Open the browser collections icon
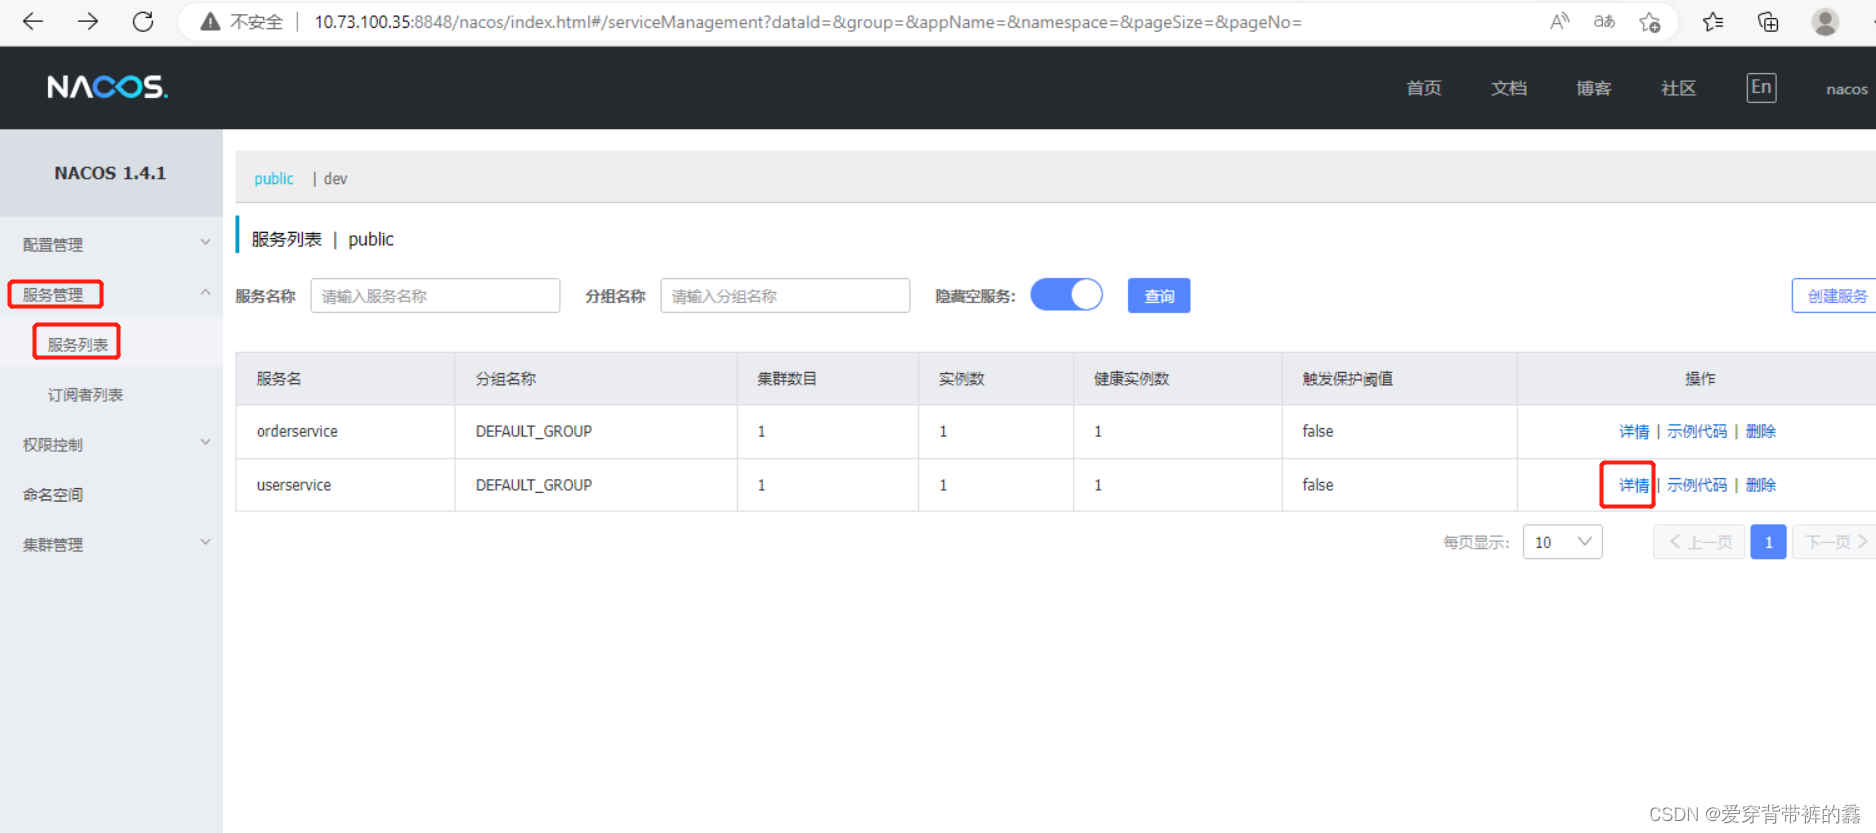This screenshot has width=1876, height=833. 1768,21
